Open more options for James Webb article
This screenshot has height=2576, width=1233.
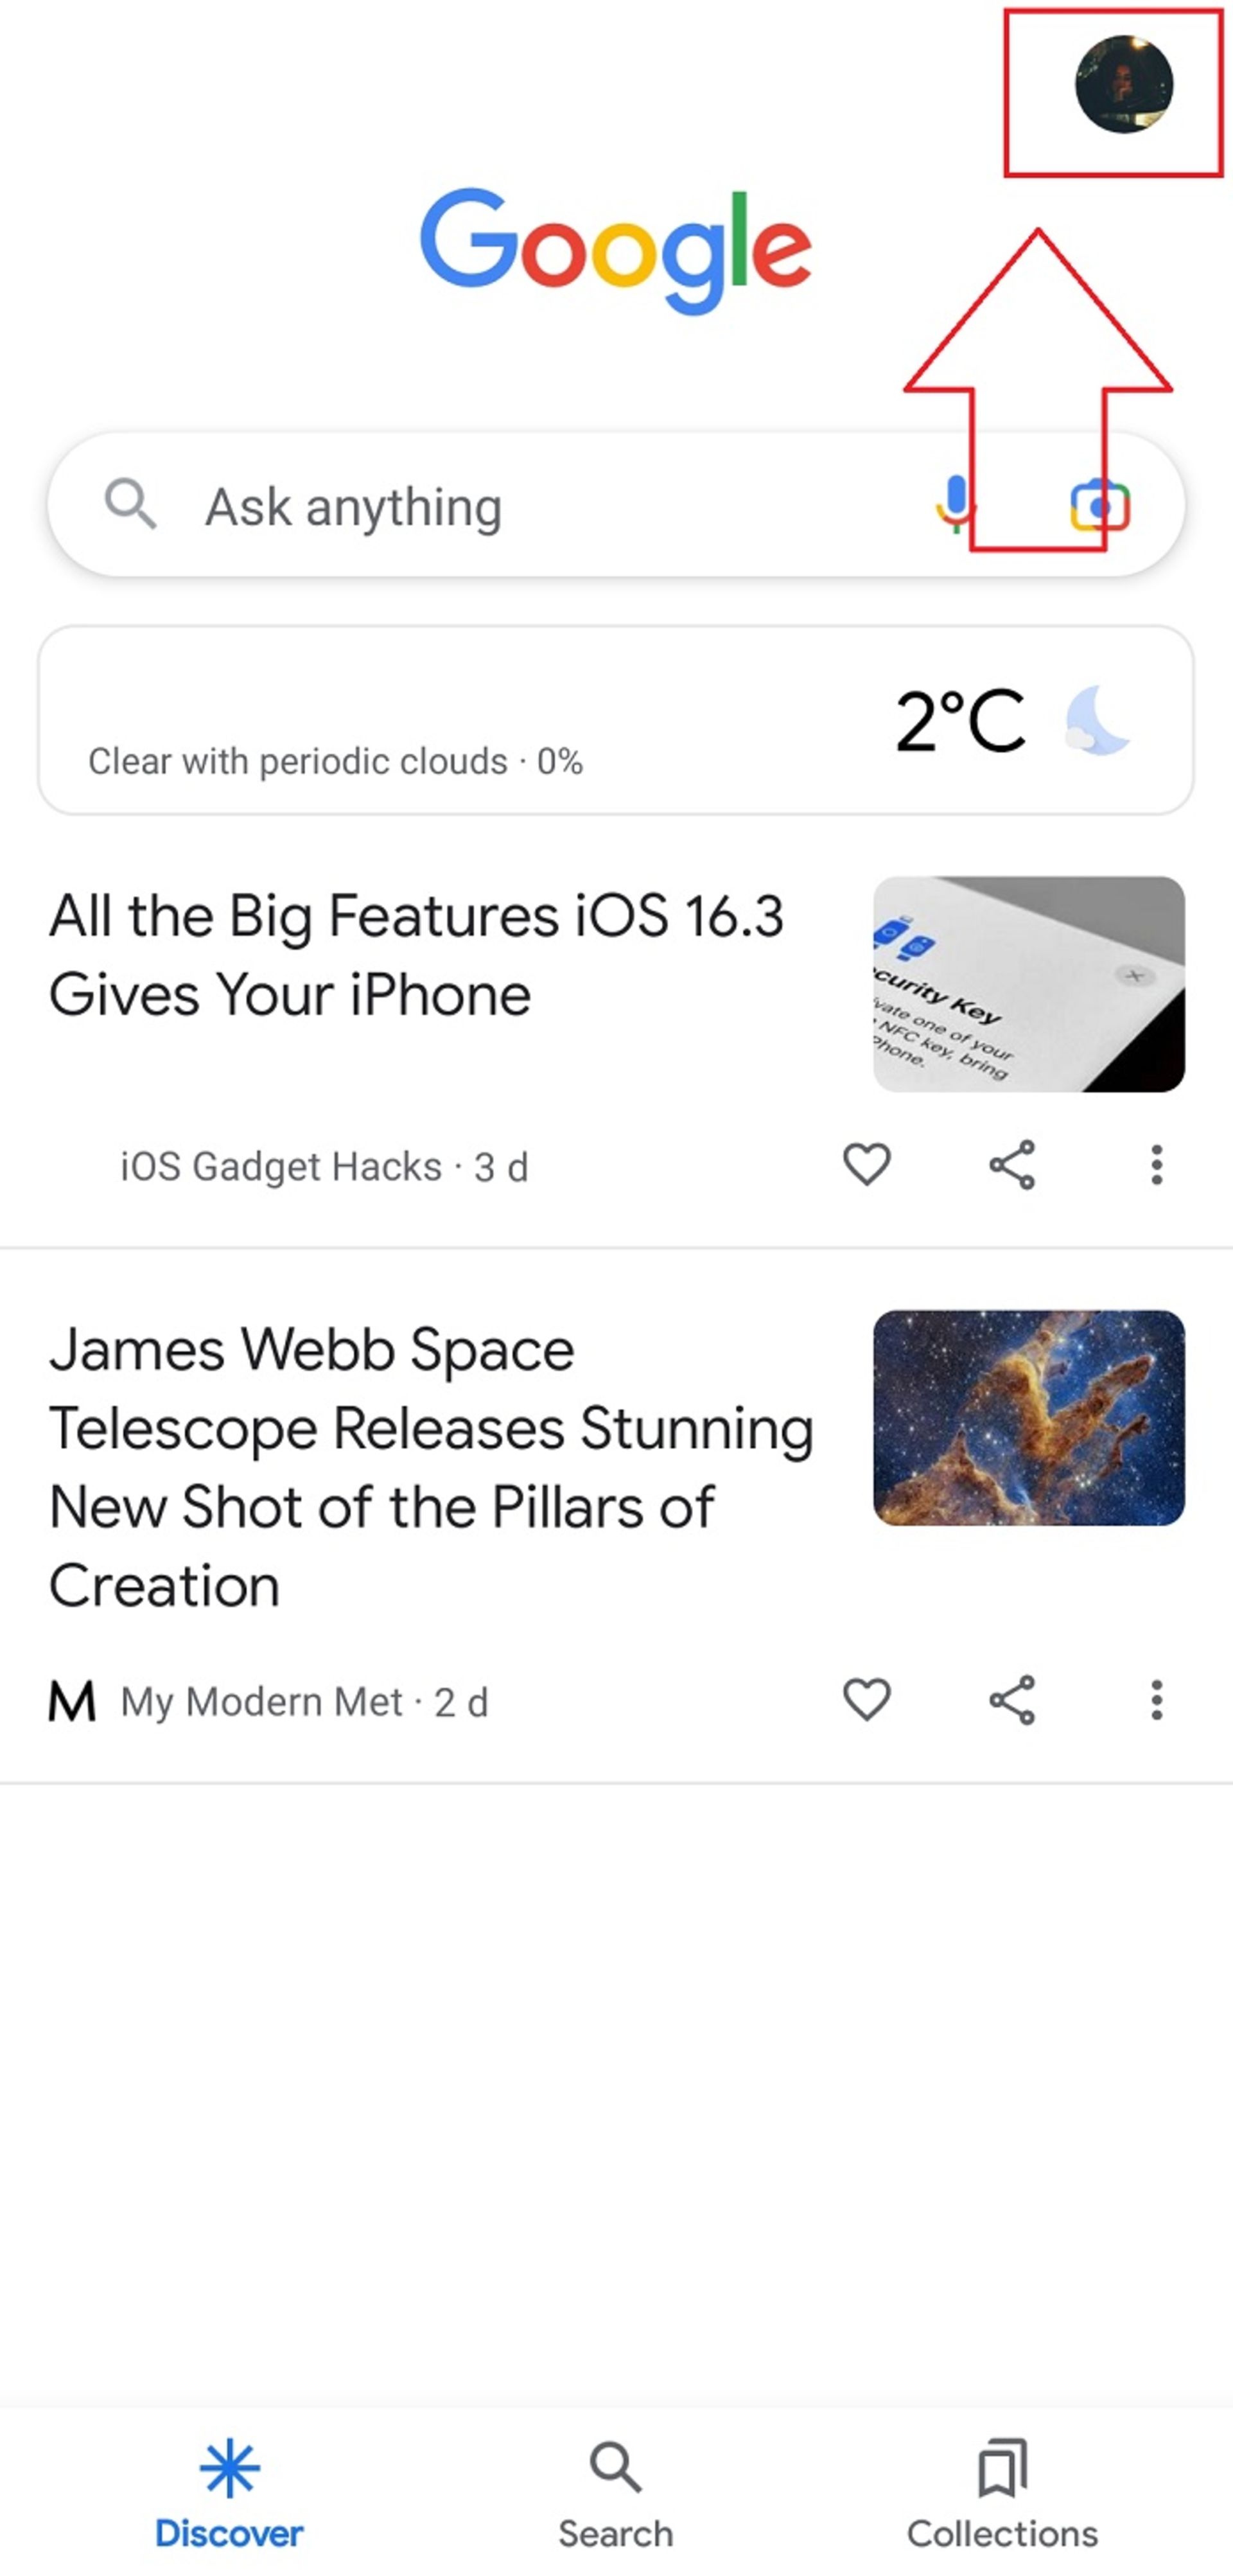pyautogui.click(x=1156, y=1700)
